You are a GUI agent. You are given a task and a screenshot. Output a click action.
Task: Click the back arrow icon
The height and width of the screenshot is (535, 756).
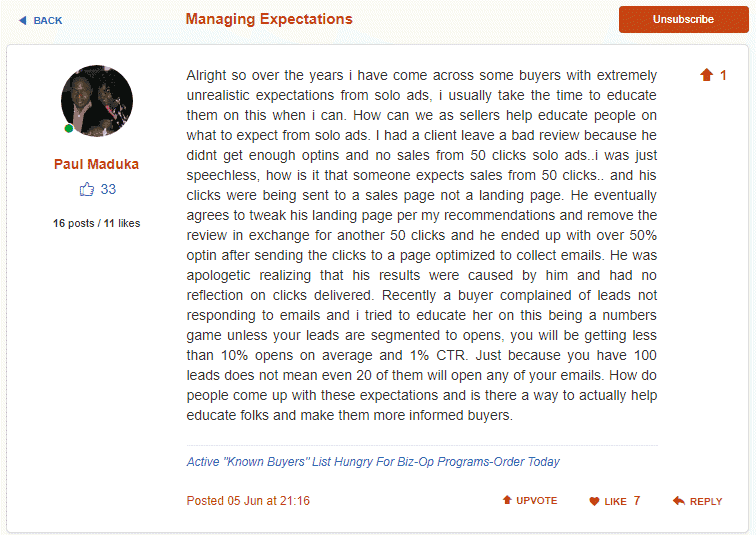tap(22, 20)
